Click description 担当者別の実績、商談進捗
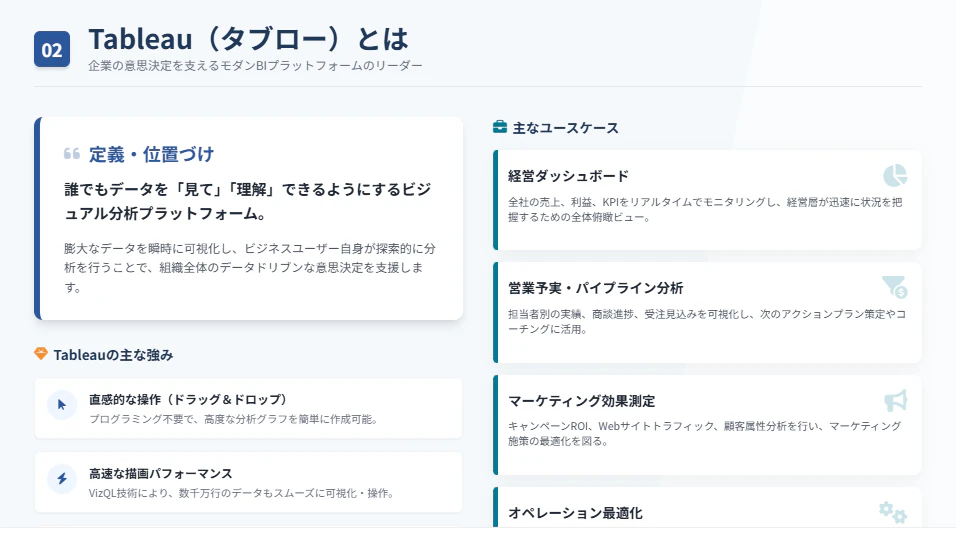This screenshot has height=535, width=956. point(707,321)
